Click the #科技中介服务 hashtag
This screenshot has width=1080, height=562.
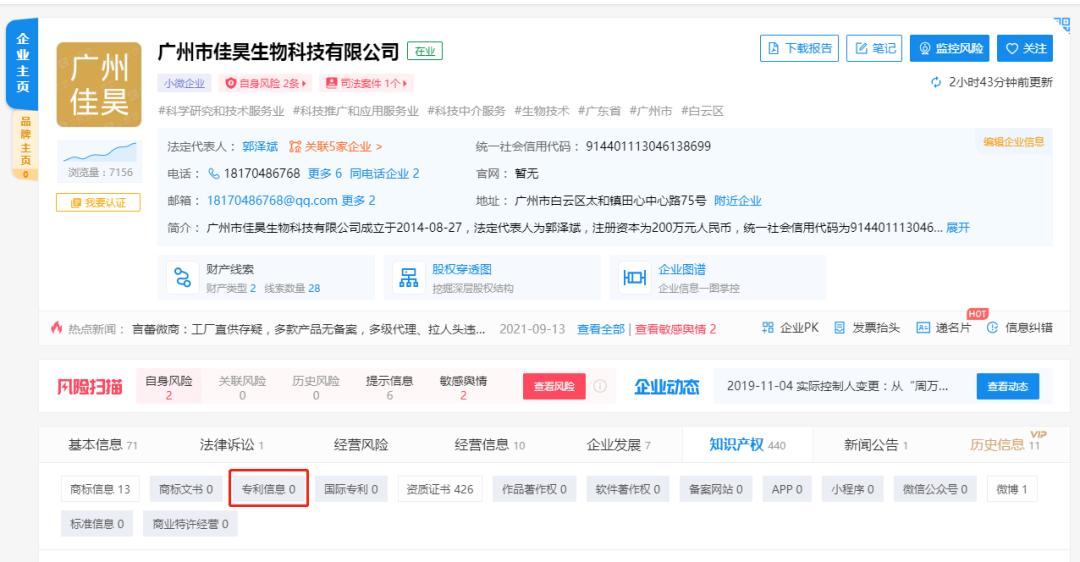pos(466,111)
